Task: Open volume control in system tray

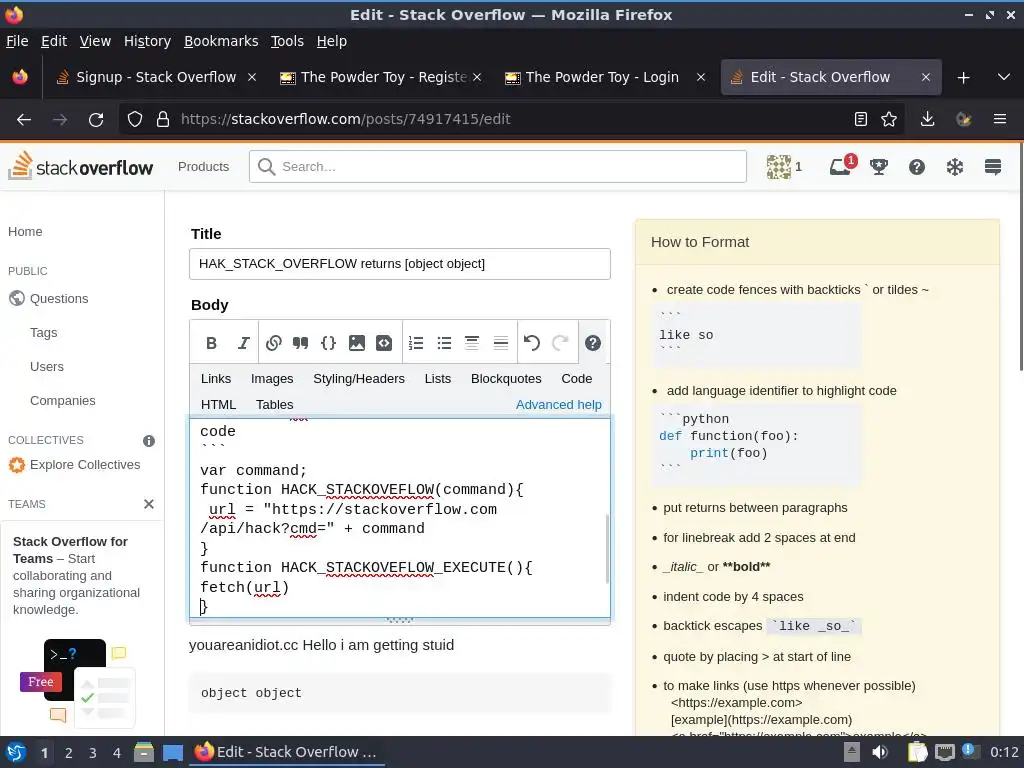Action: point(880,752)
